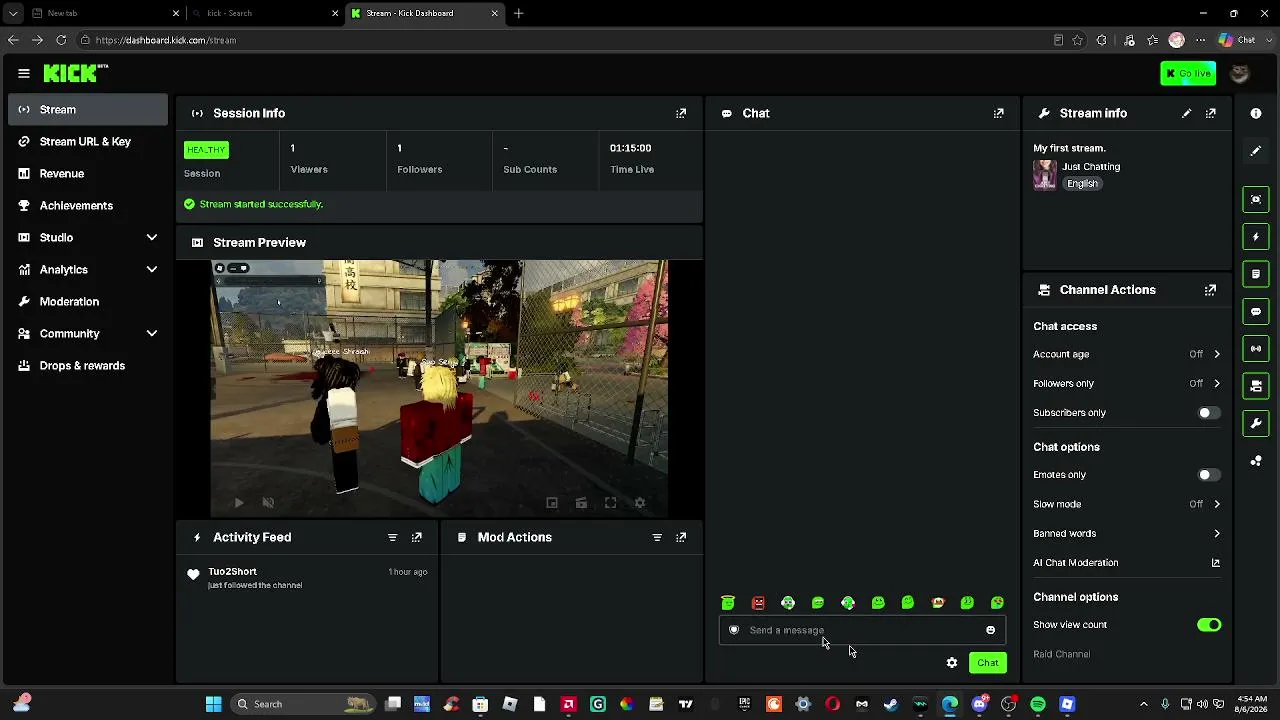The height and width of the screenshot is (720, 1280).
Task: Click the edit layout pencil in right rail
Action: (1256, 151)
